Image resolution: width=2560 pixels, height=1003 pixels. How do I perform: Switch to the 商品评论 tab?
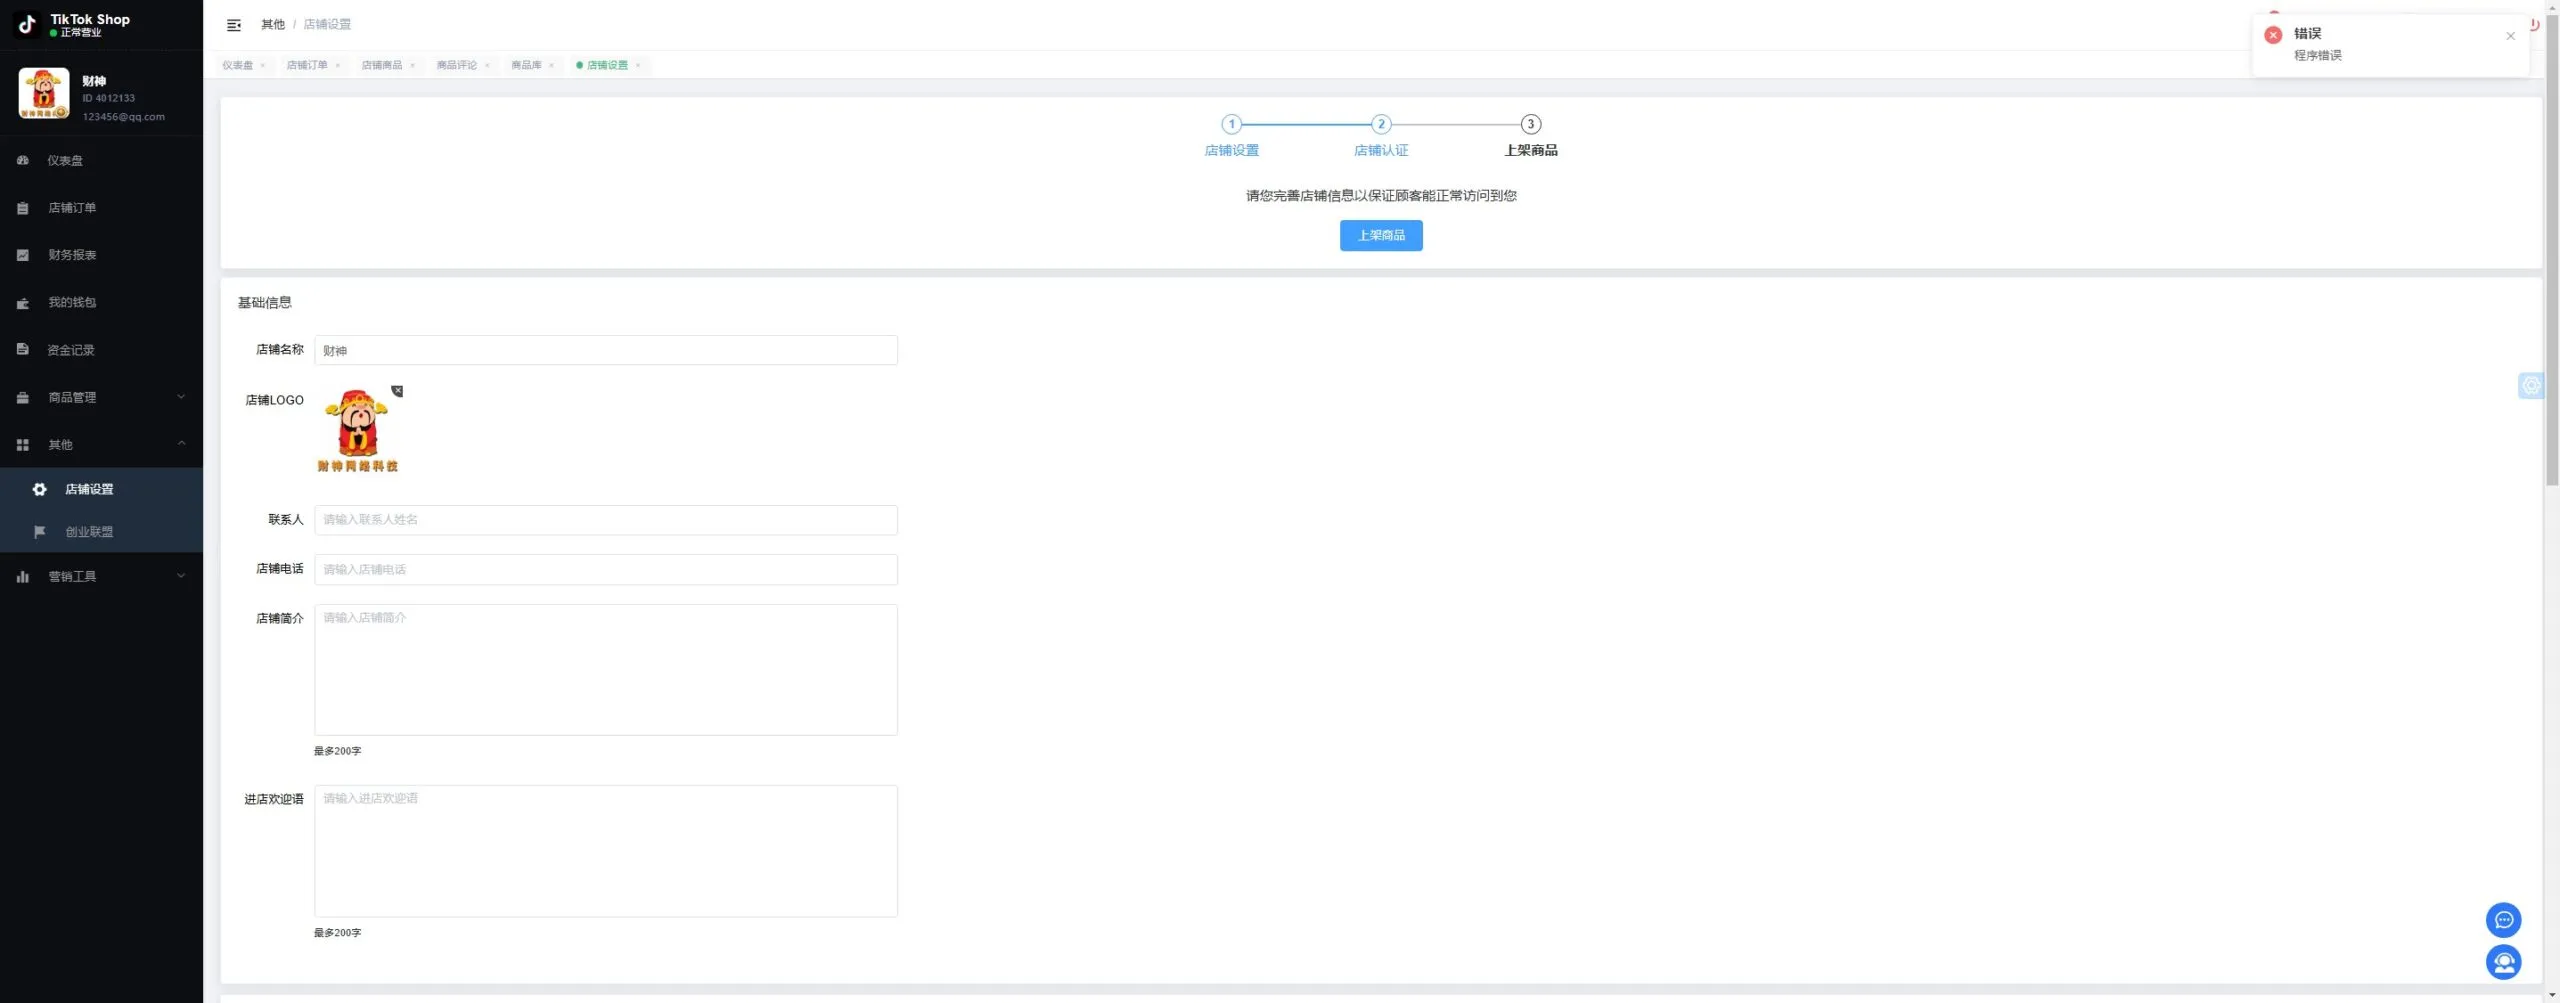coord(457,65)
